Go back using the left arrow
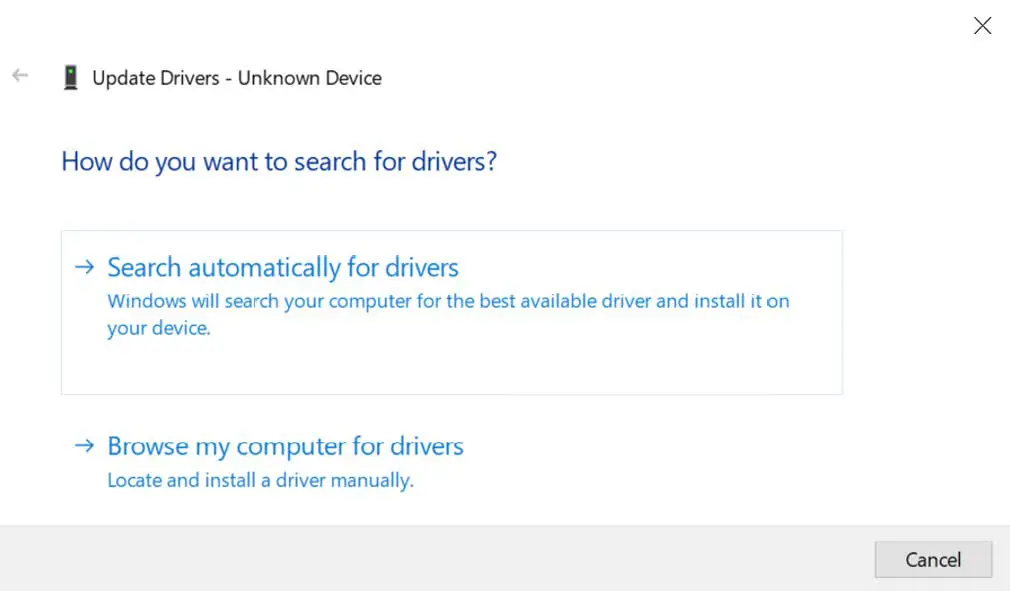Image resolution: width=1010 pixels, height=592 pixels. tap(20, 76)
